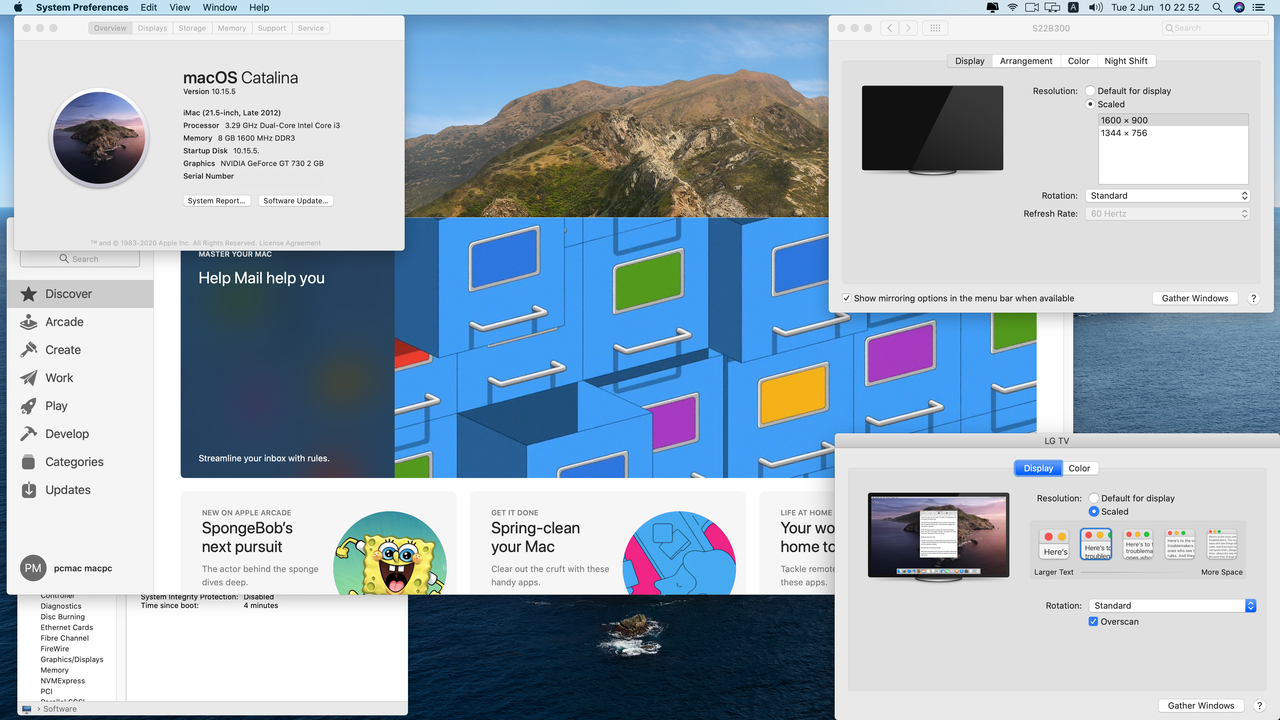Image resolution: width=1280 pixels, height=720 pixels.
Task: Select Graphics/Displays in System Information sidebar
Action: [72, 660]
